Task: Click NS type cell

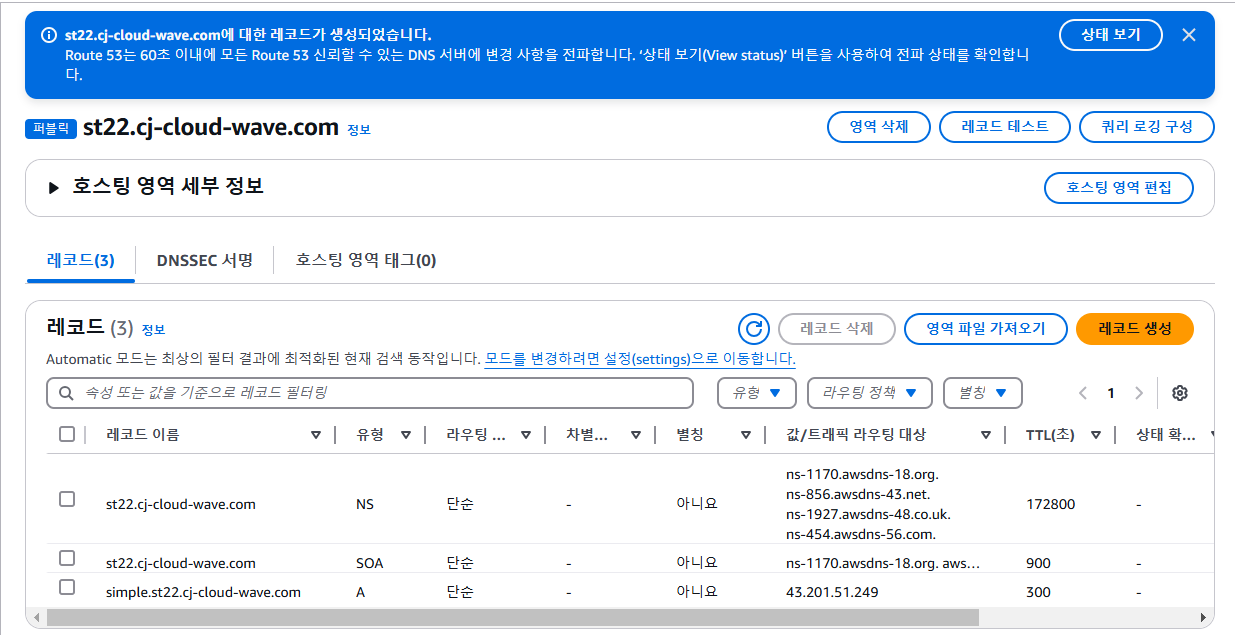Action: pyautogui.click(x=365, y=504)
